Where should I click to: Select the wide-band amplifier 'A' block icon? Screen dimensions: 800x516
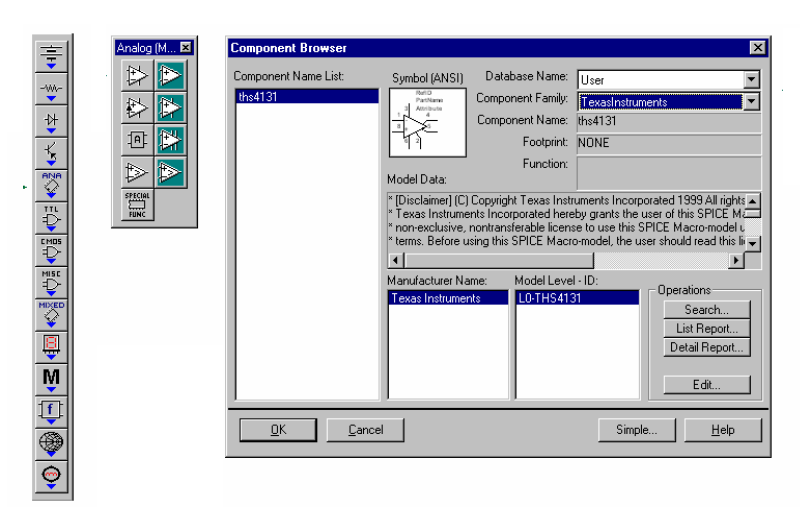tap(137, 140)
